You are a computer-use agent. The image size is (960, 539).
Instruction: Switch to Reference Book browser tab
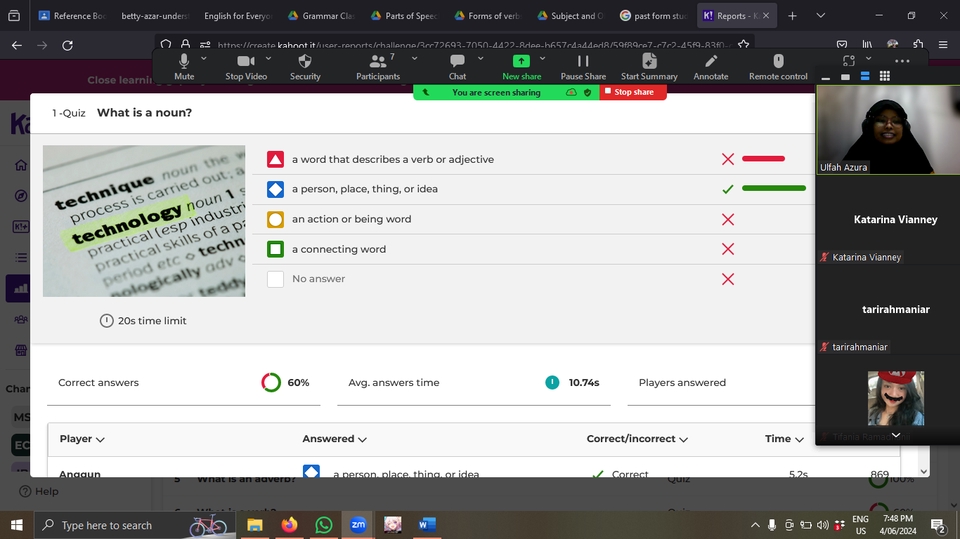[x=72, y=16]
